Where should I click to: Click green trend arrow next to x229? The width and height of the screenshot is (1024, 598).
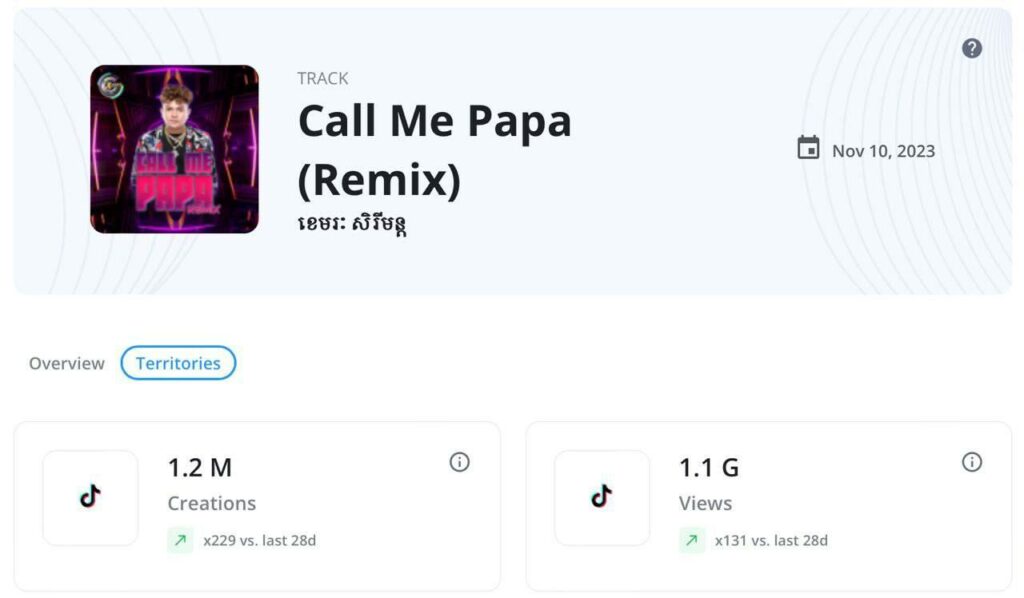(180, 541)
